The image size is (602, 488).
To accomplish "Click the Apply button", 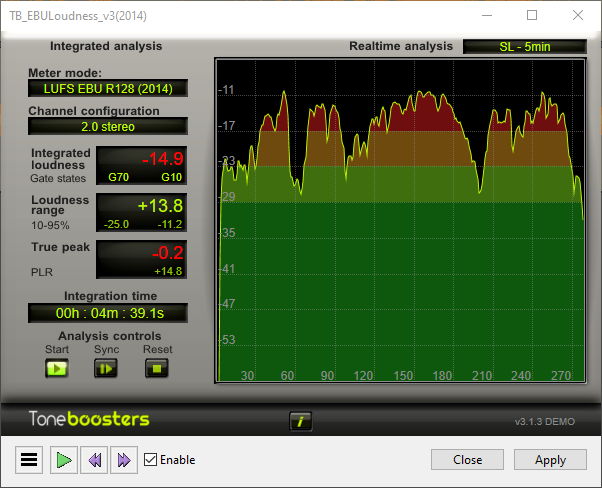I will point(550,460).
